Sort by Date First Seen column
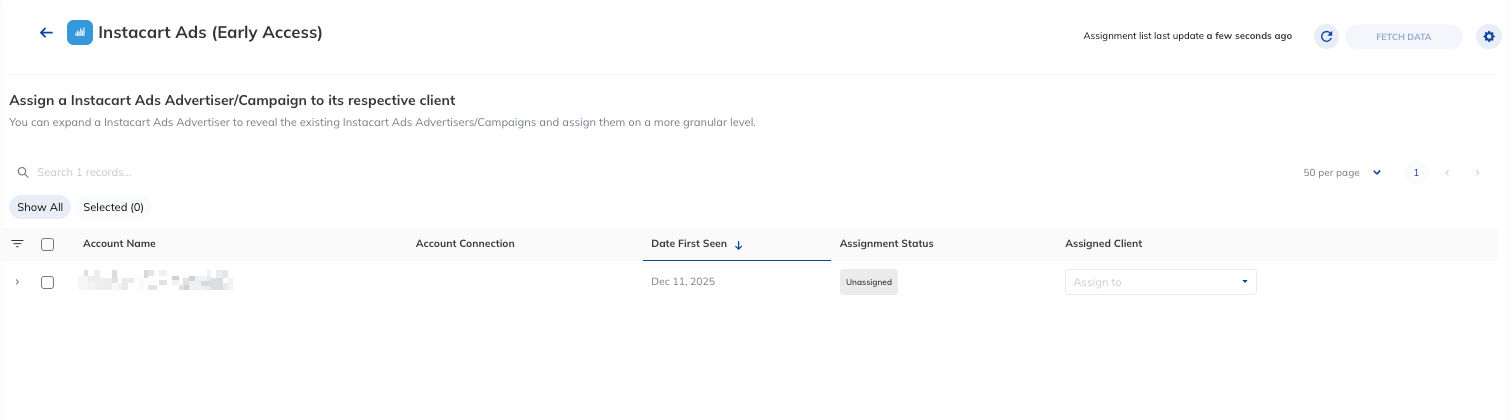This screenshot has height=420, width=1511. pyautogui.click(x=689, y=244)
